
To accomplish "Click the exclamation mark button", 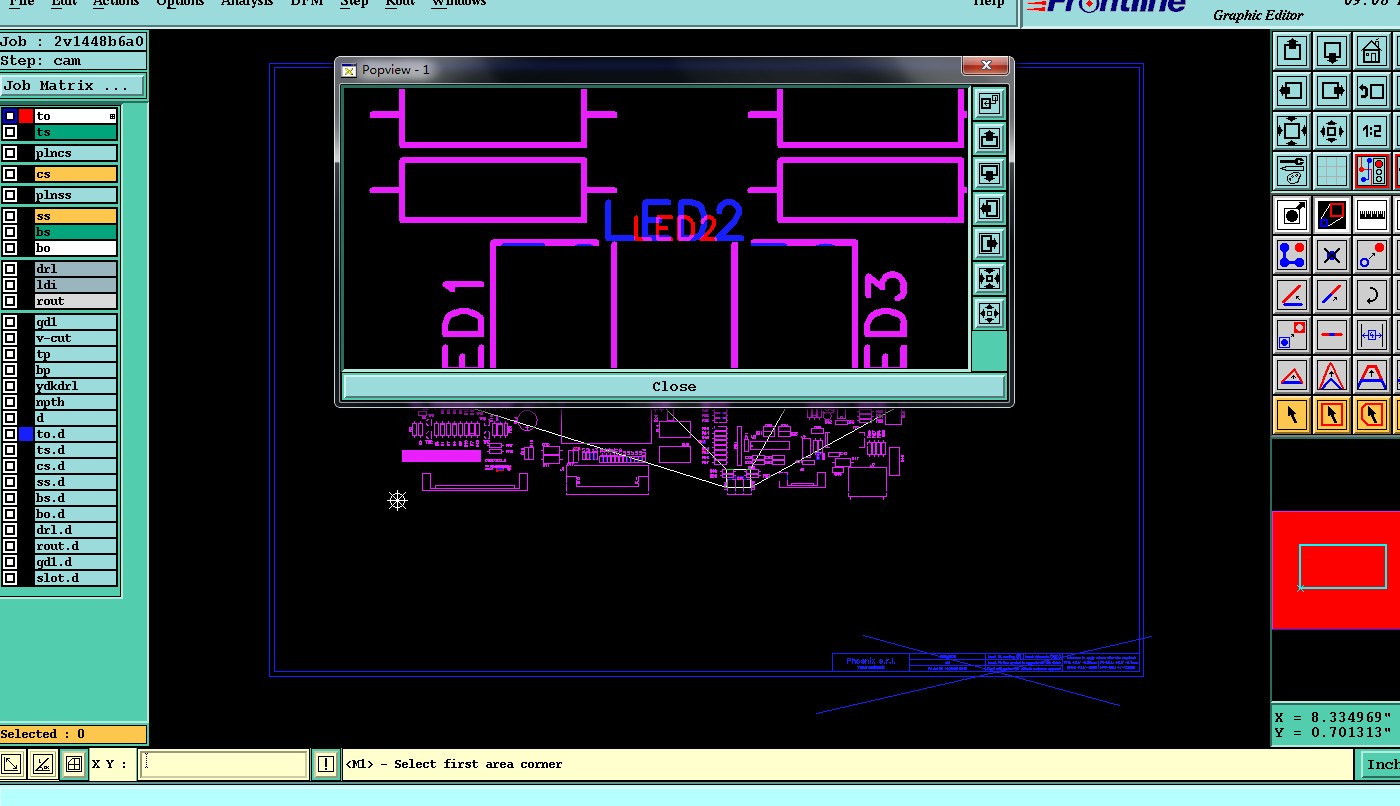I will (x=325, y=764).
